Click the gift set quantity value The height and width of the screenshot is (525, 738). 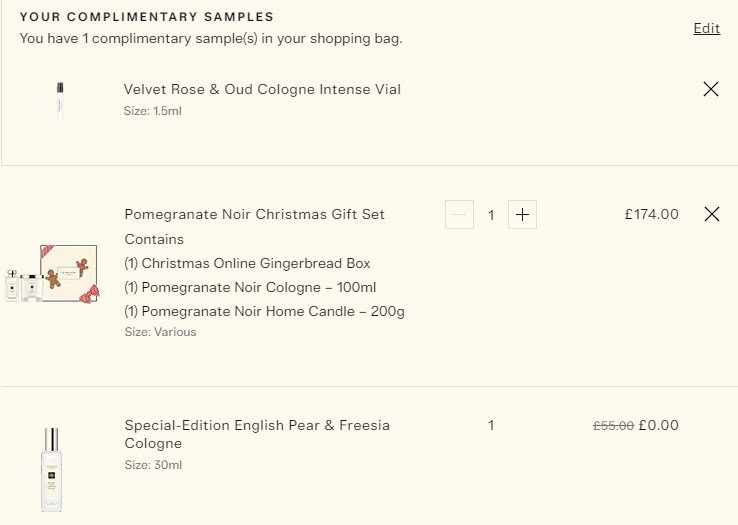[491, 215]
